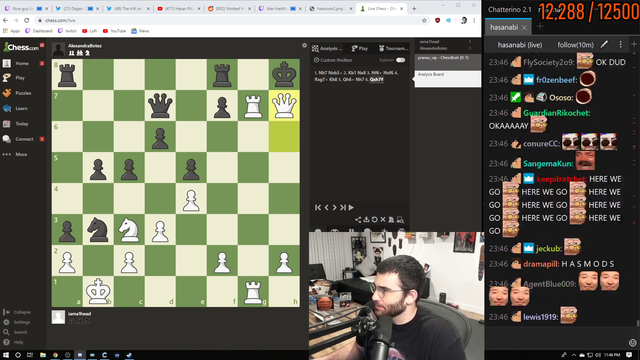Open a new browser tab
This screenshot has width=640, height=360.
click(414, 9)
